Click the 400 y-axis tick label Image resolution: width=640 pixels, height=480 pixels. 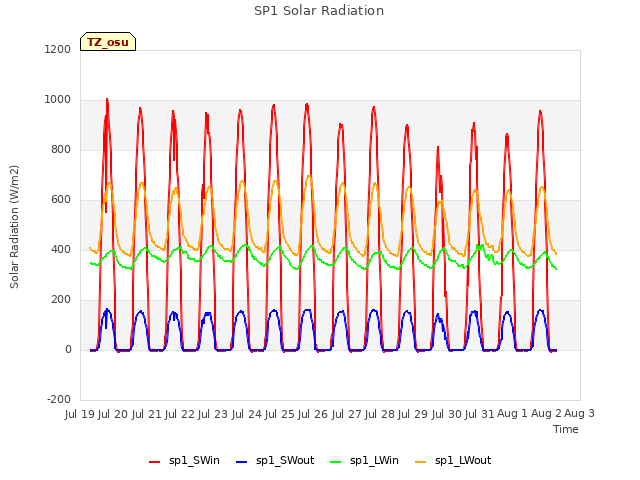61,249
